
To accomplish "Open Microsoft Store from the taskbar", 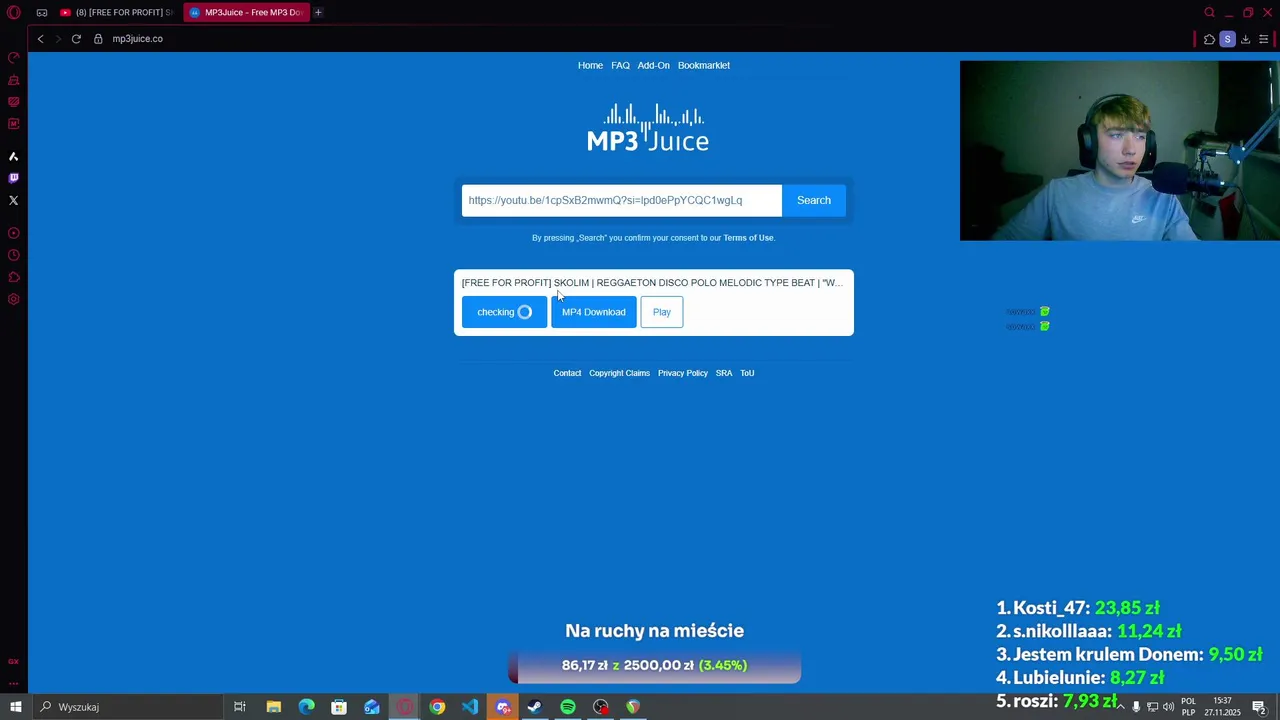I will click(339, 707).
